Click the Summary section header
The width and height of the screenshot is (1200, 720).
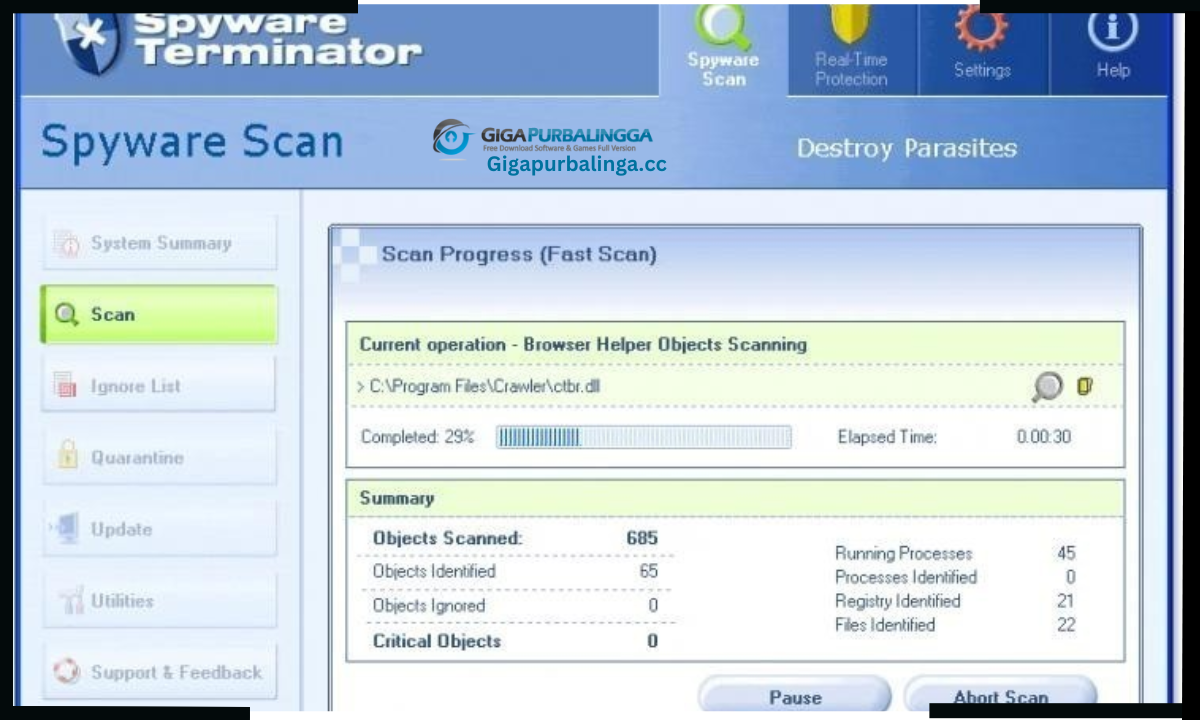tap(397, 498)
